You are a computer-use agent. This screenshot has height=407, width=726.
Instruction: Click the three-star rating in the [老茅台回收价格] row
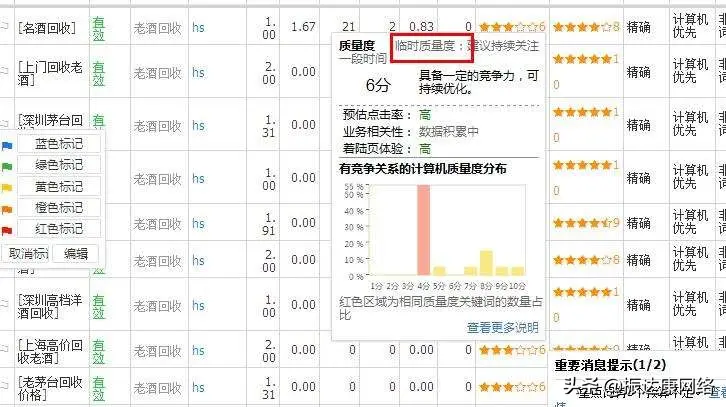pos(512,387)
